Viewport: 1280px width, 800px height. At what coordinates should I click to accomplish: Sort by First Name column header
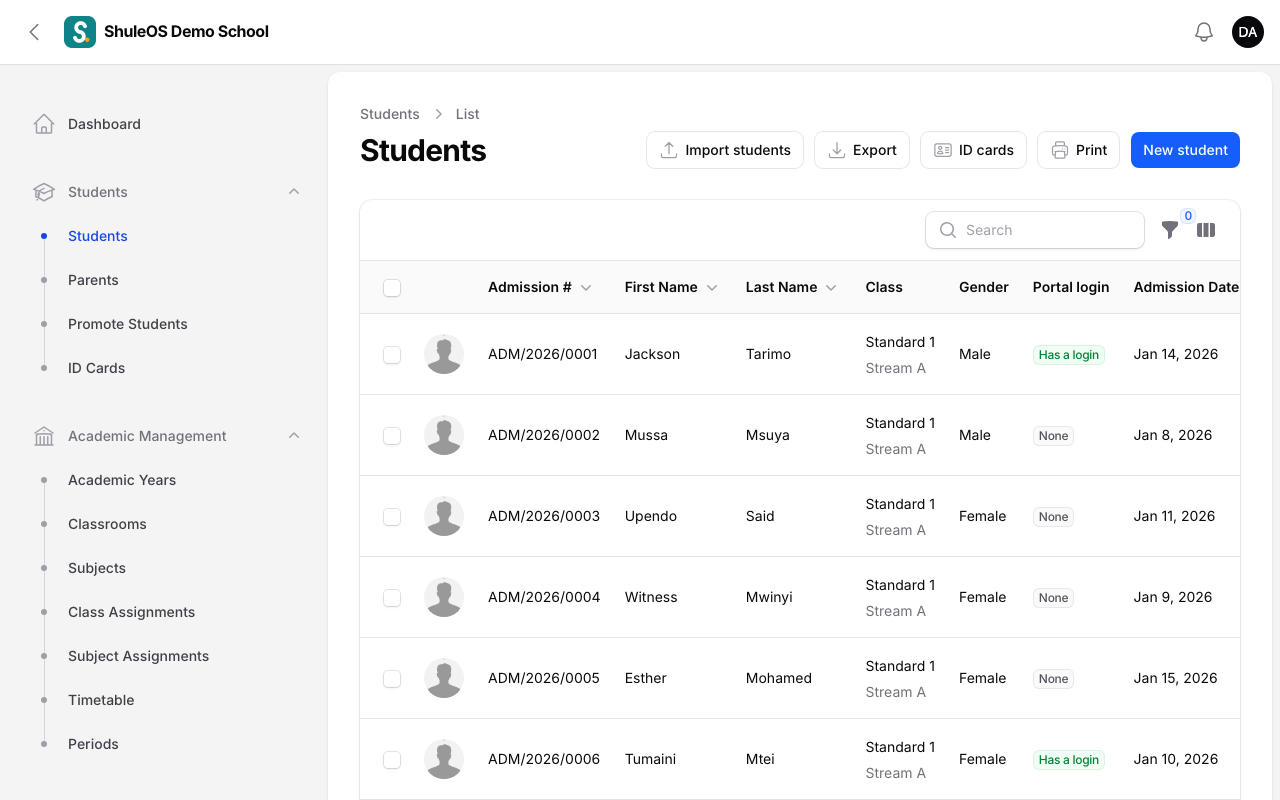click(x=671, y=287)
